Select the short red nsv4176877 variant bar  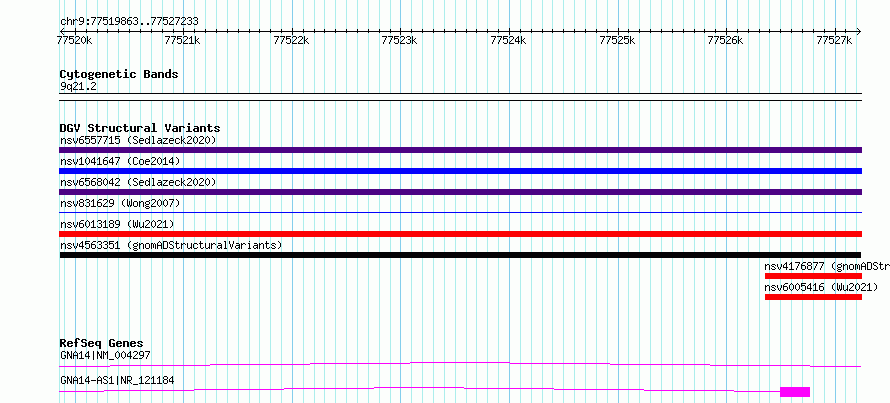[813, 276]
